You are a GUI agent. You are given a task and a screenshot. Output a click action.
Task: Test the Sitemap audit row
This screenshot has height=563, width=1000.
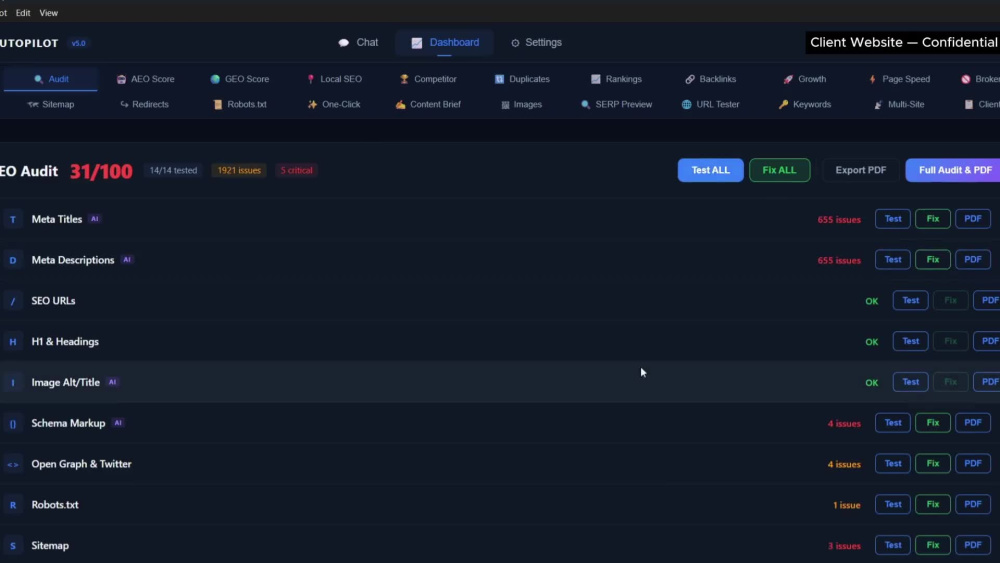893,545
